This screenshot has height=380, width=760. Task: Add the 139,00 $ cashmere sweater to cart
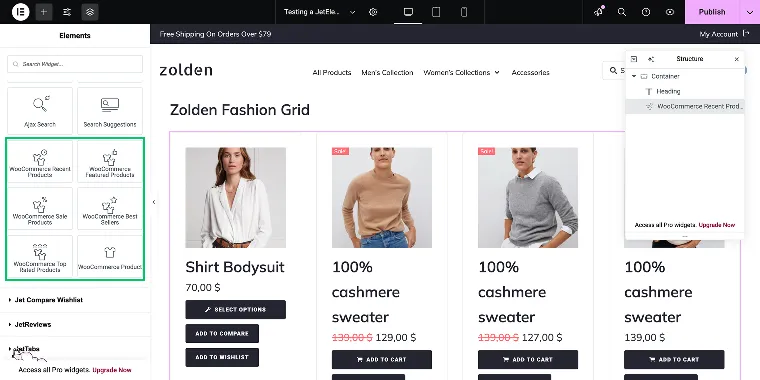point(674,360)
